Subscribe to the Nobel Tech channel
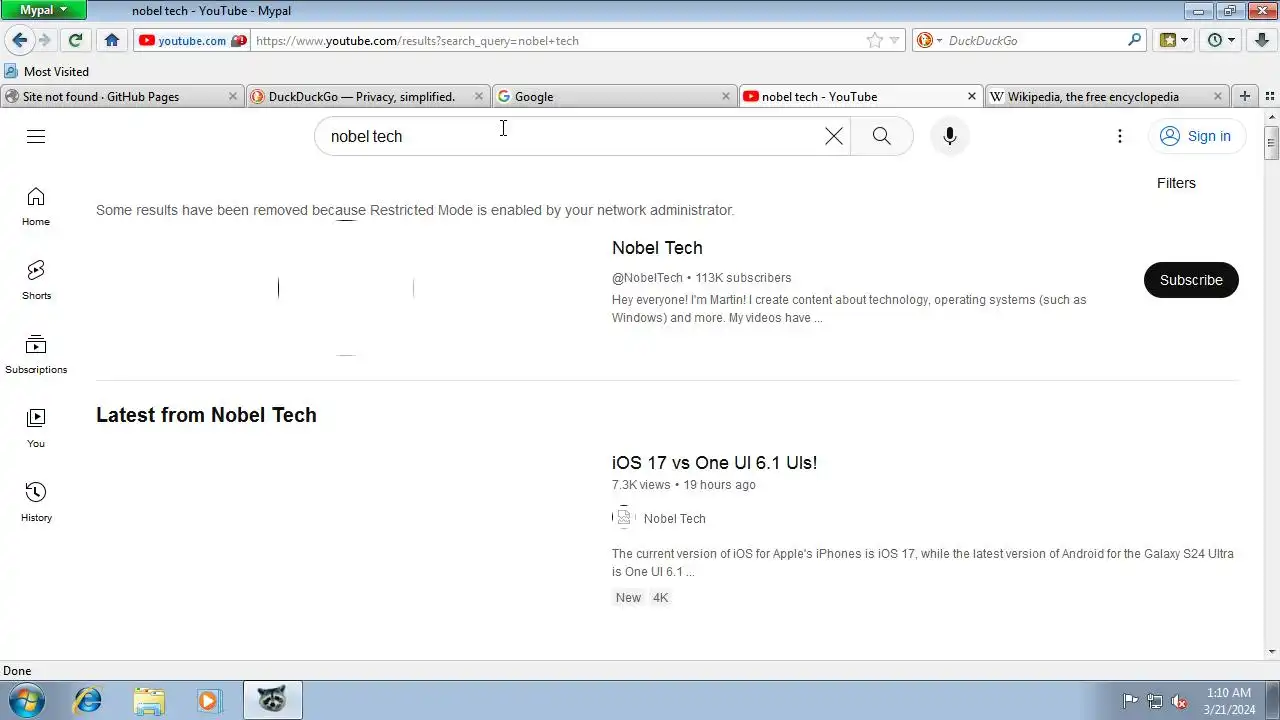 click(1191, 280)
